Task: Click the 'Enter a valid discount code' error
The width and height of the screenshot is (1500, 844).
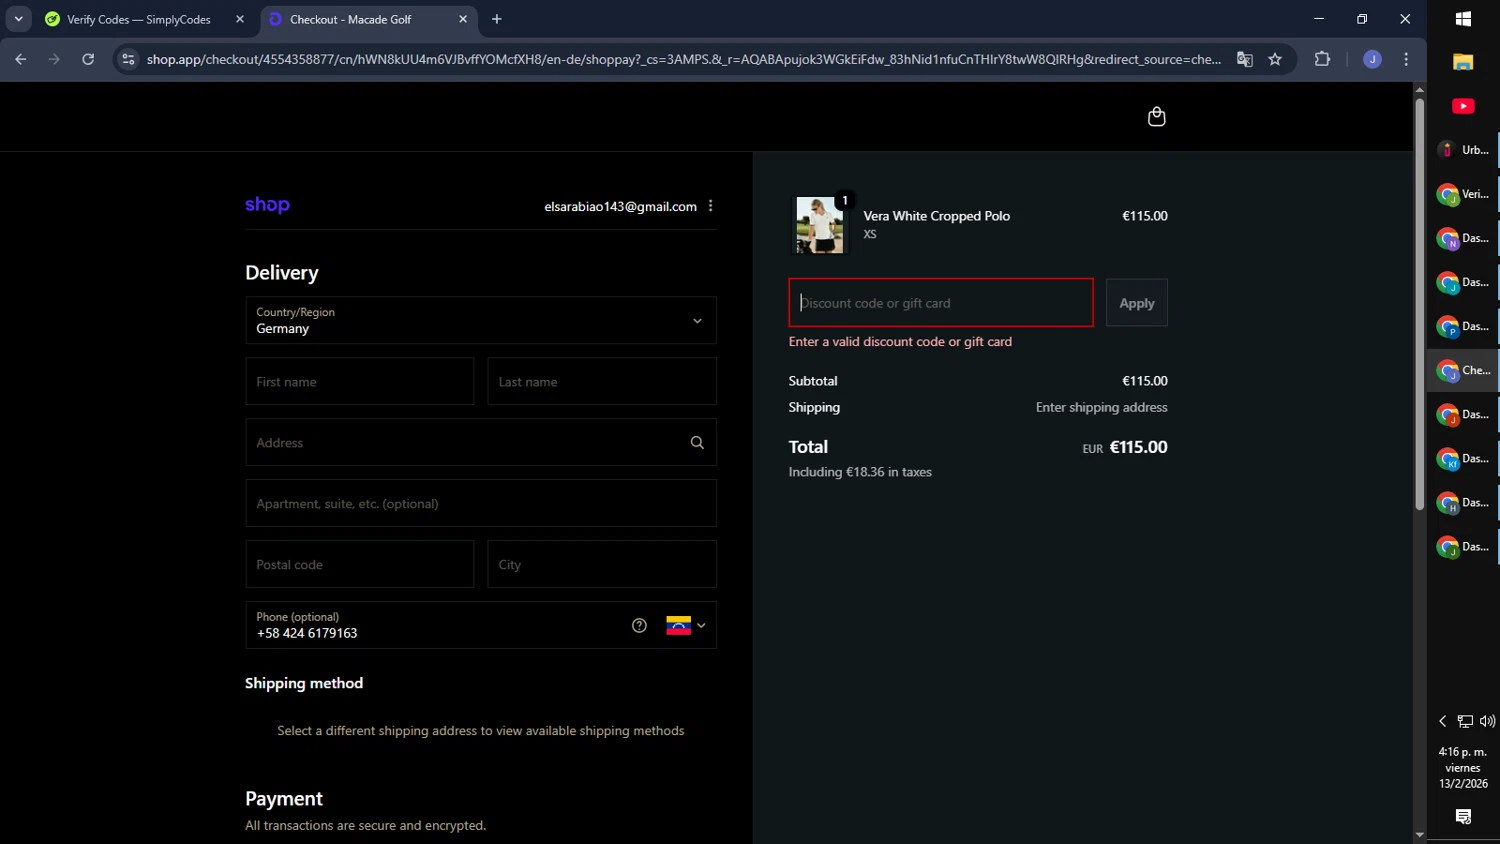Action: (900, 341)
